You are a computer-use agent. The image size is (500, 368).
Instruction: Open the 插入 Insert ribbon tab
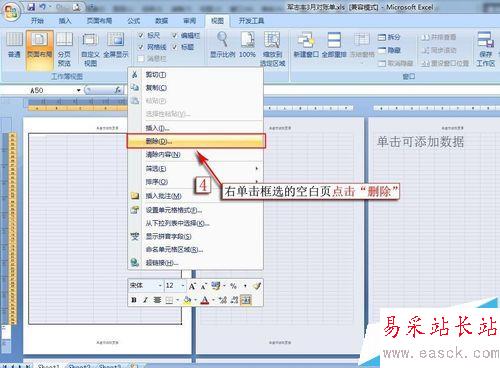65,21
